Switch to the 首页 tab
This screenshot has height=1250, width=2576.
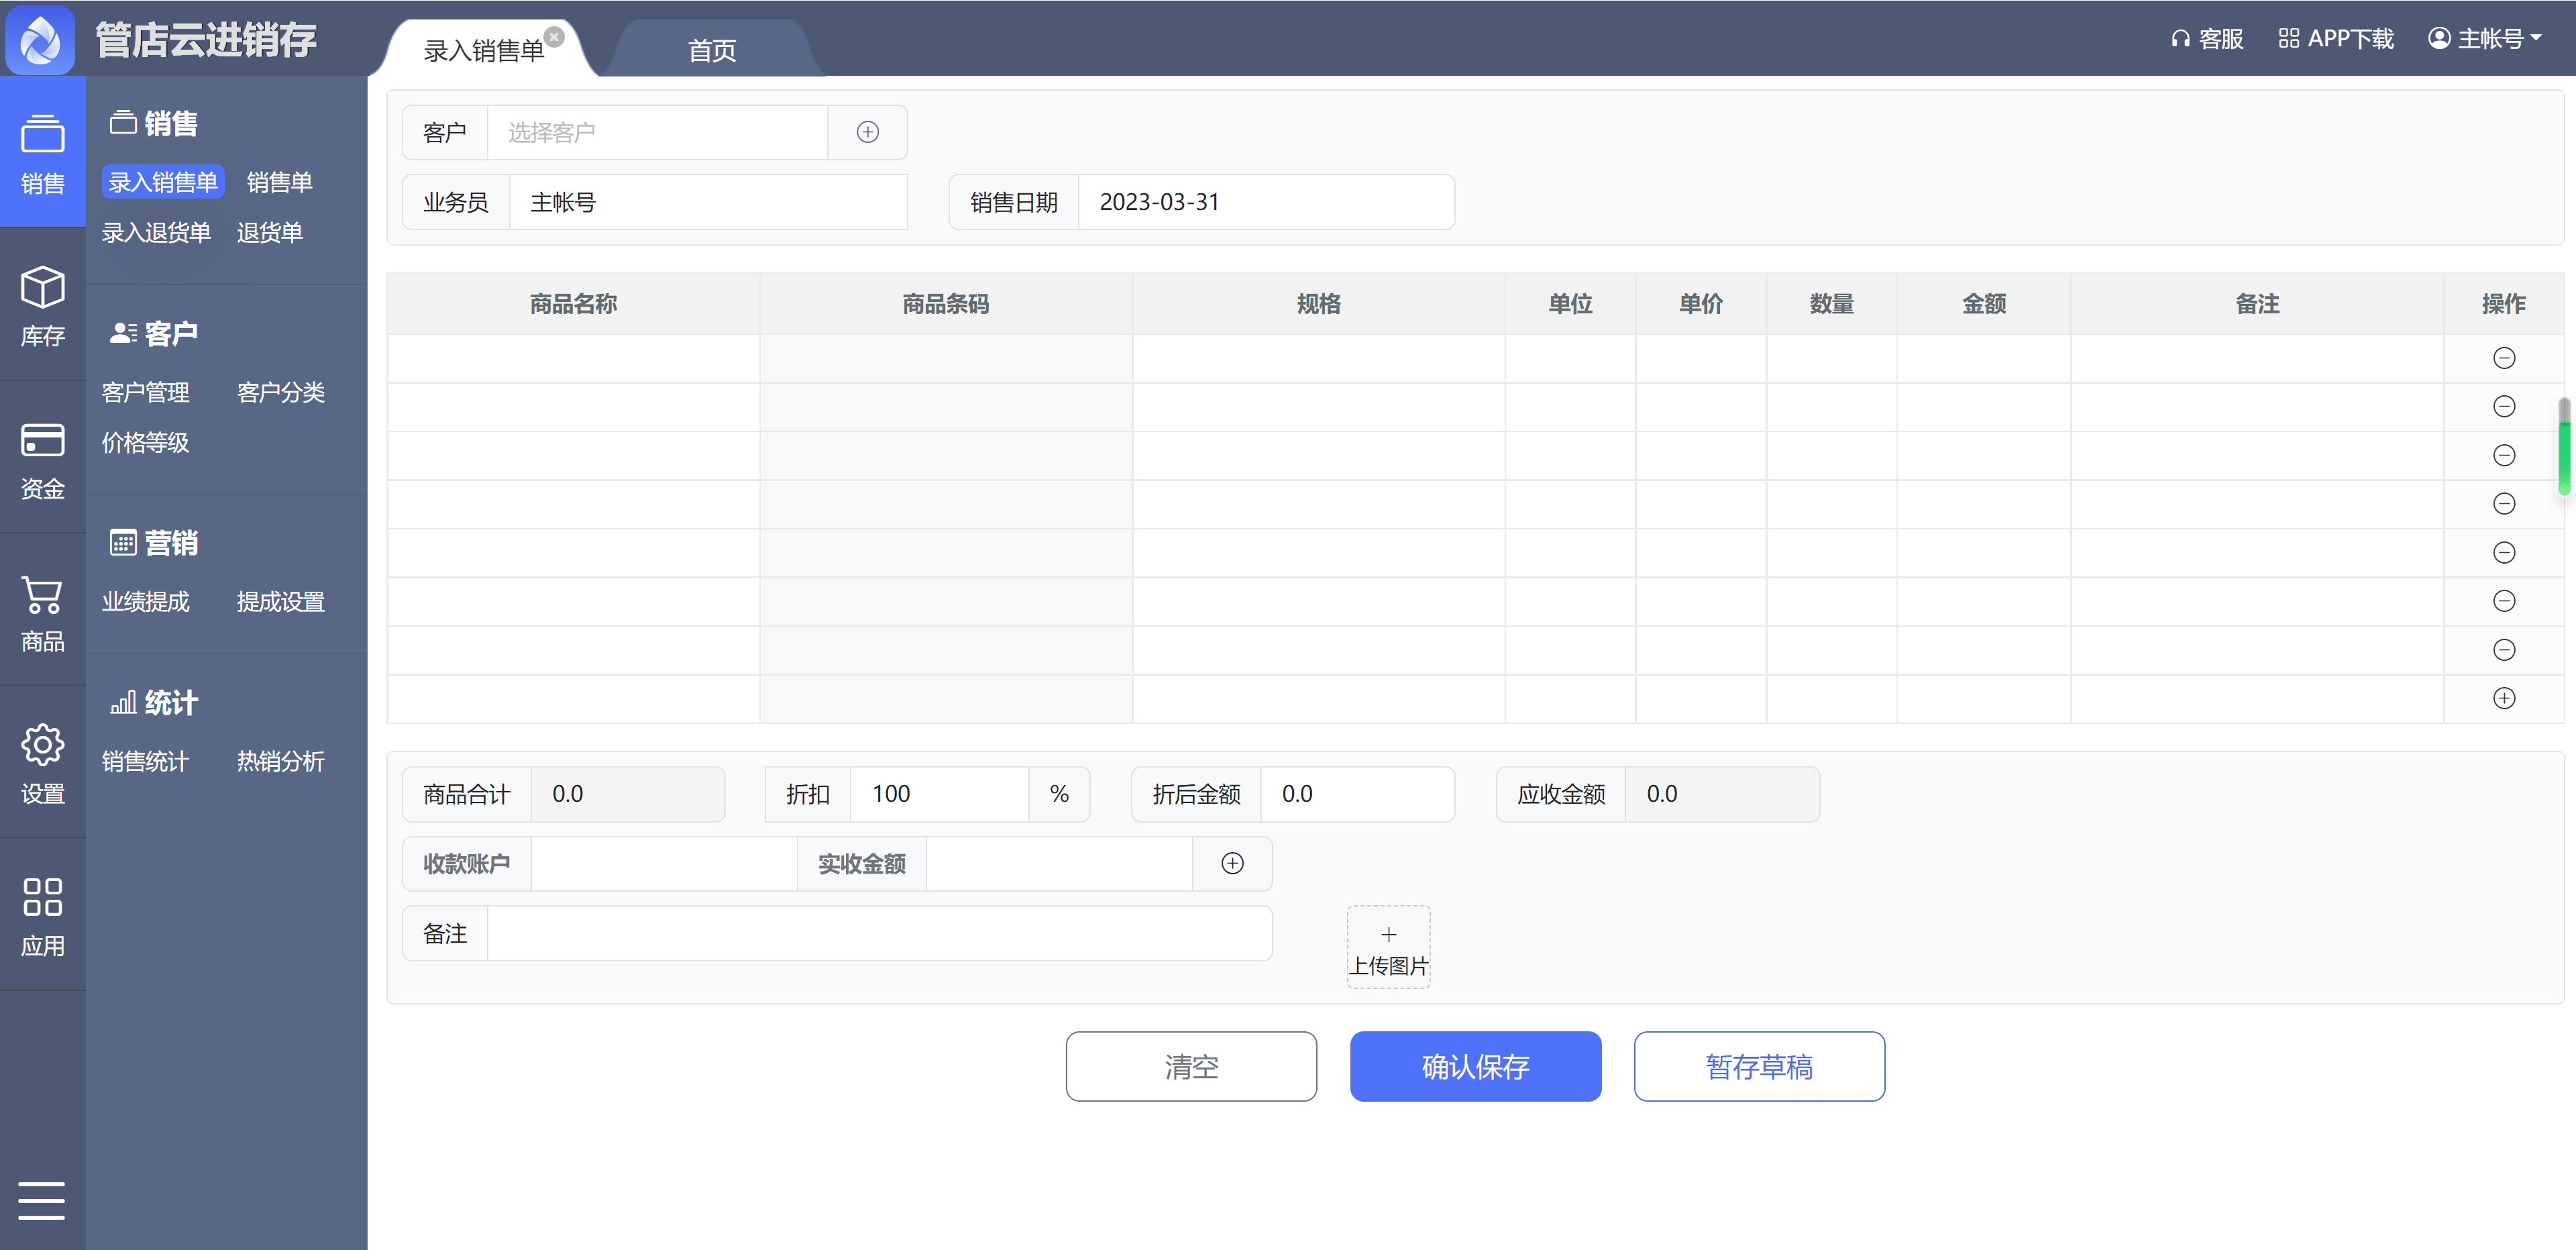click(711, 50)
